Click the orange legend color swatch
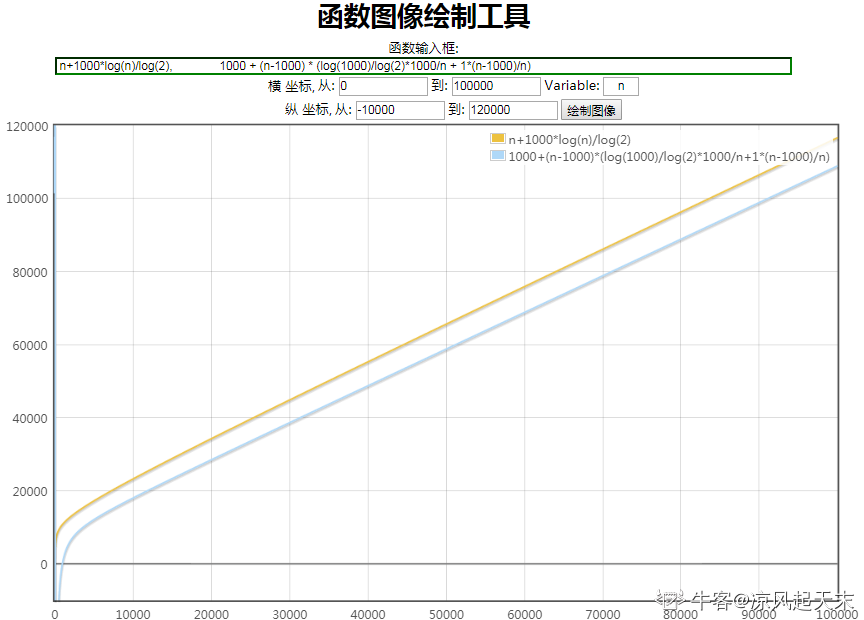Screen dimensions: 864x620 [x=498, y=139]
